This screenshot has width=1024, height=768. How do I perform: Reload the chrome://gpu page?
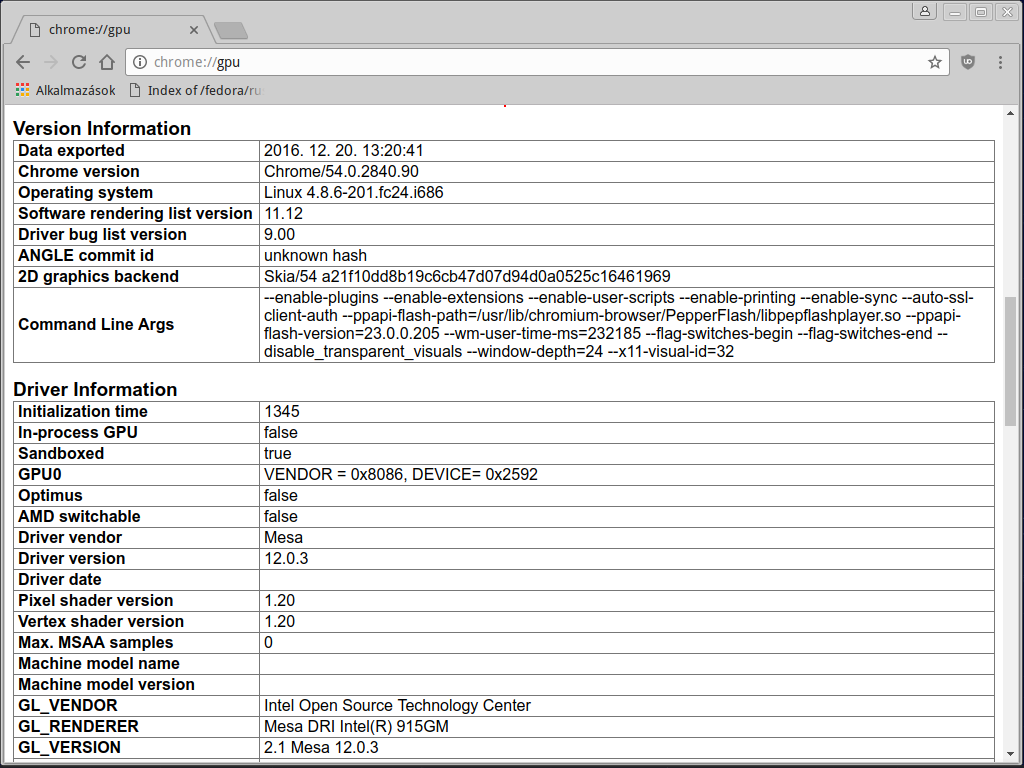79,62
